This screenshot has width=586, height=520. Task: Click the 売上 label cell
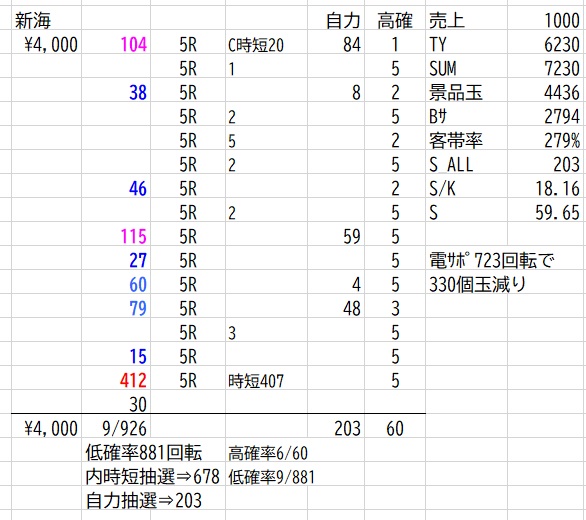pos(466,21)
